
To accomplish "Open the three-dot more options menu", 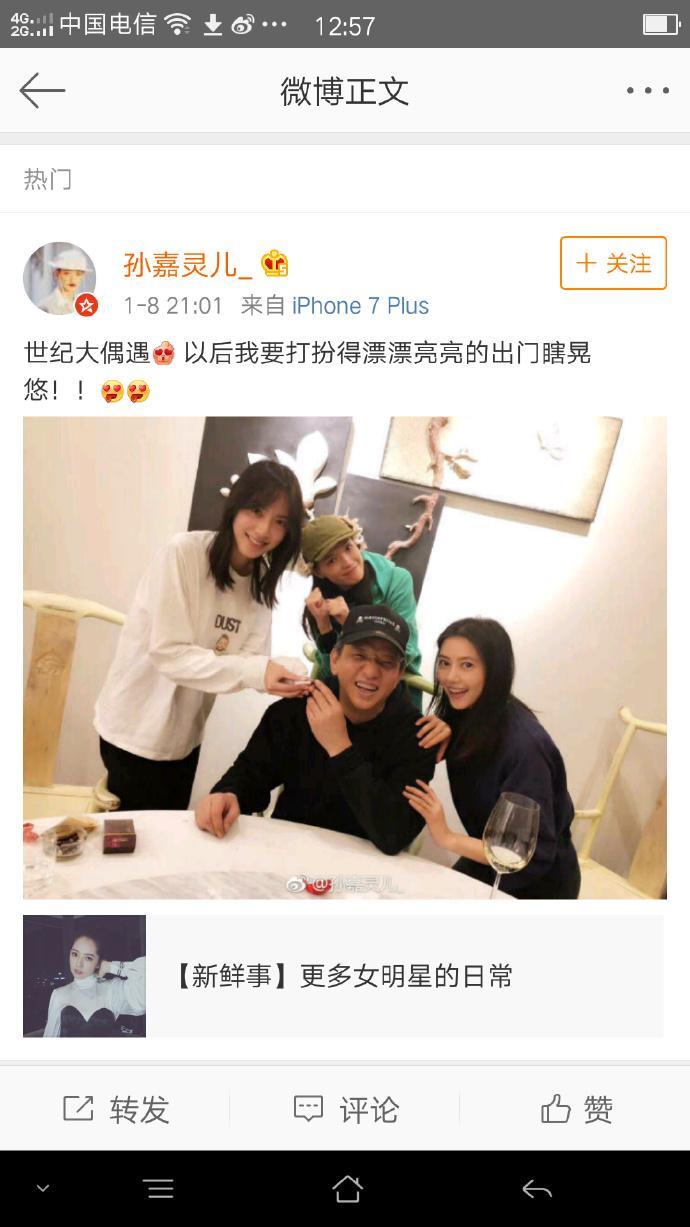I will pyautogui.click(x=647, y=91).
